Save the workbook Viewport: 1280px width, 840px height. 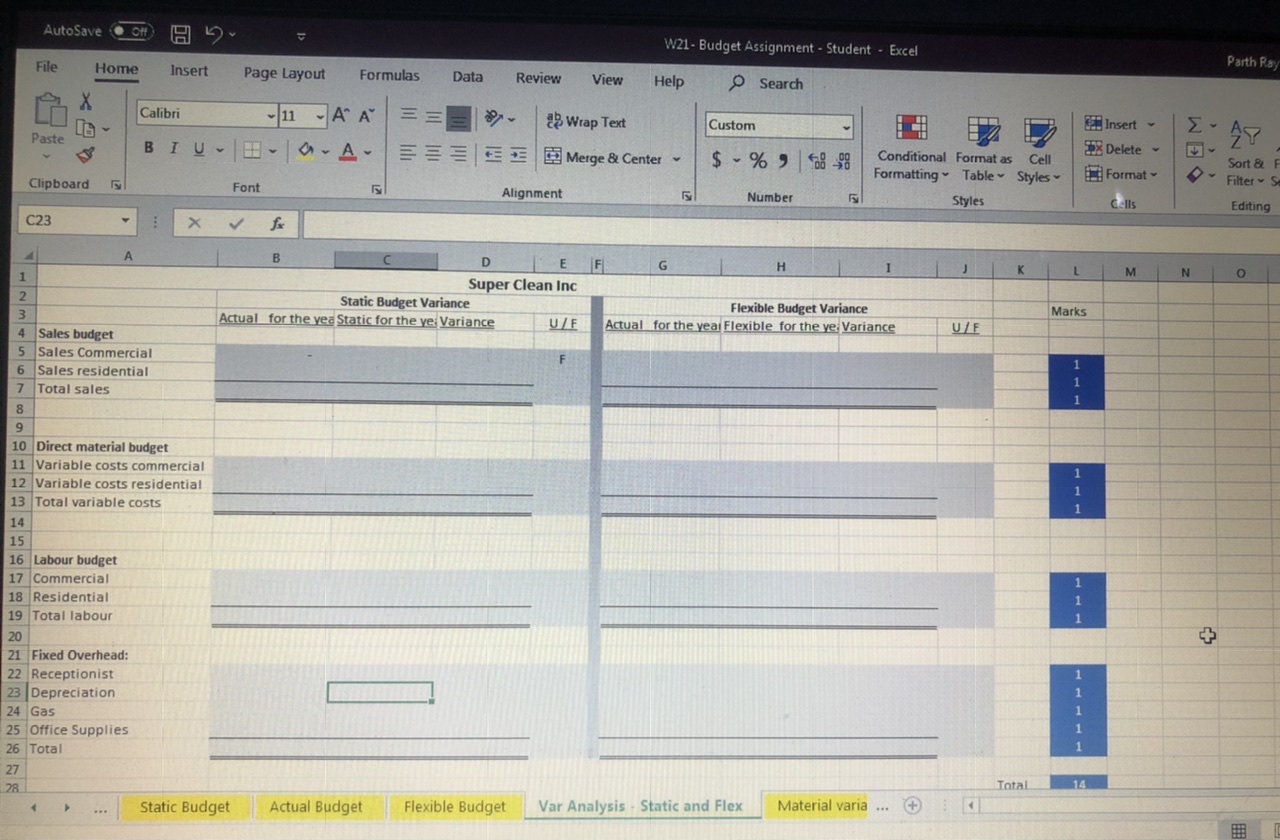coord(180,33)
